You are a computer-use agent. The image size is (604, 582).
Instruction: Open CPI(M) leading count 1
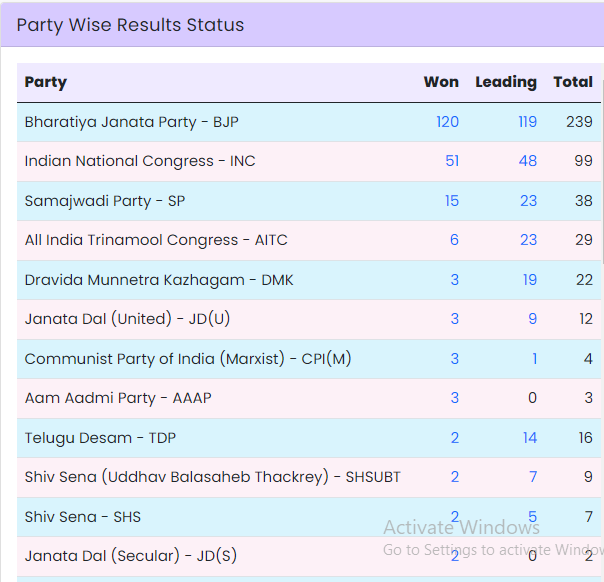pos(534,359)
